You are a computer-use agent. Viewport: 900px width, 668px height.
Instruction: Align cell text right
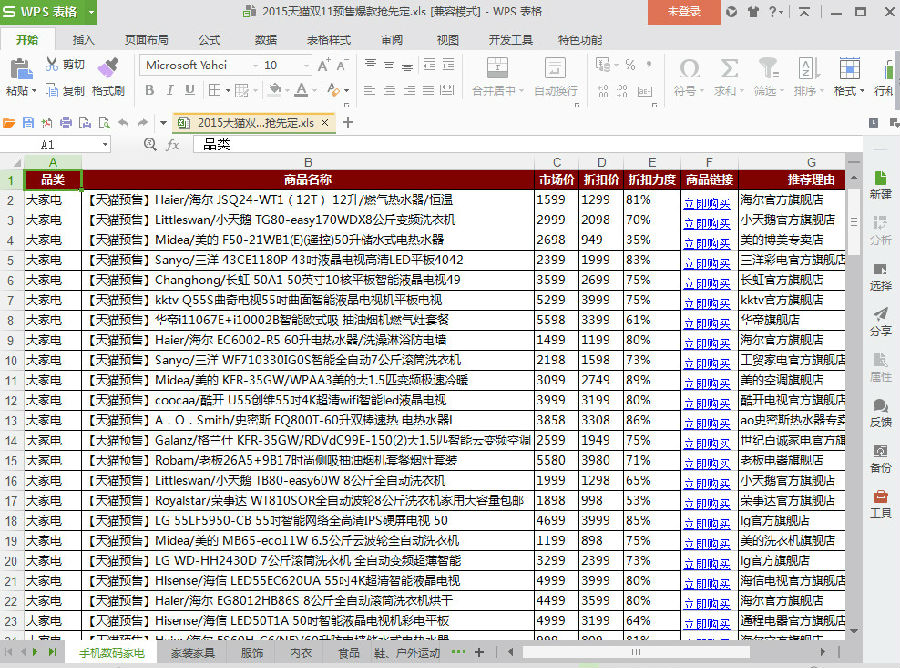409,90
